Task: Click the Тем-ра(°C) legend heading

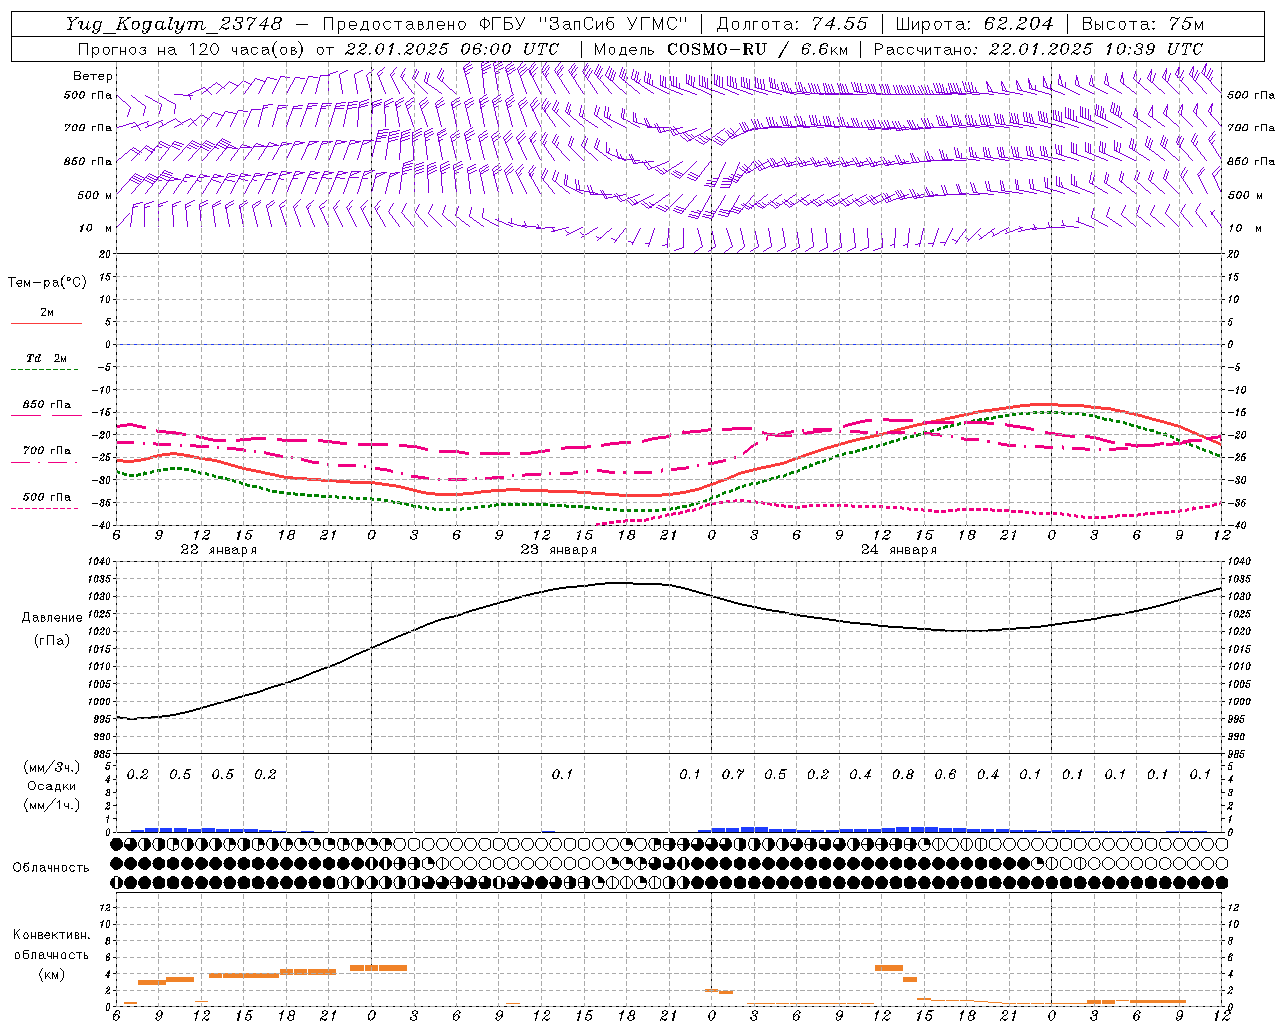Action: click(x=47, y=283)
